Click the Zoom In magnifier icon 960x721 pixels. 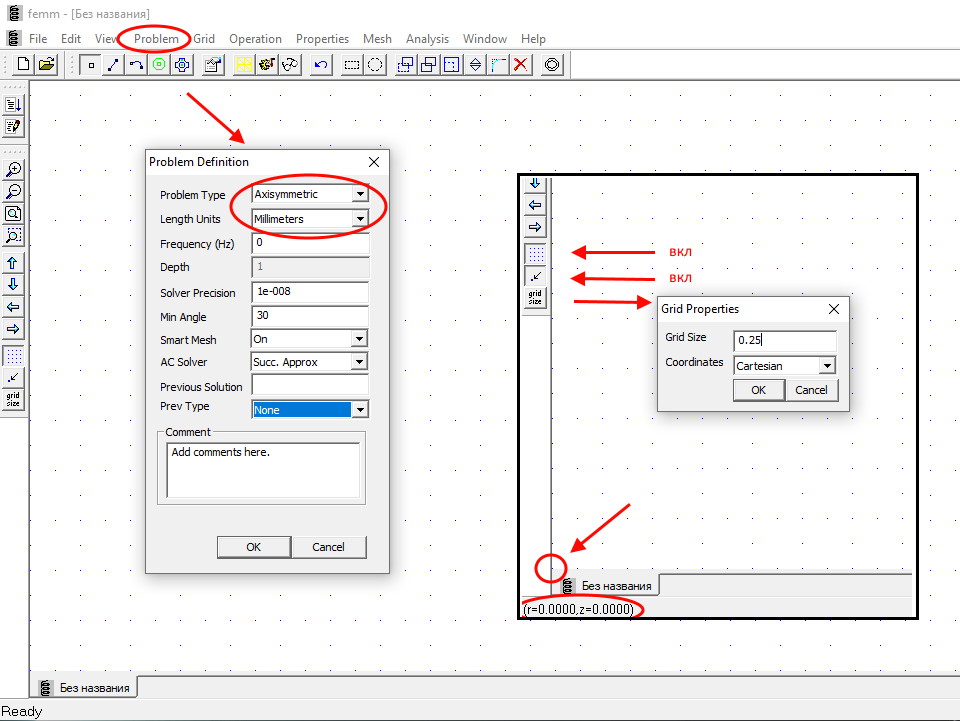pos(13,169)
